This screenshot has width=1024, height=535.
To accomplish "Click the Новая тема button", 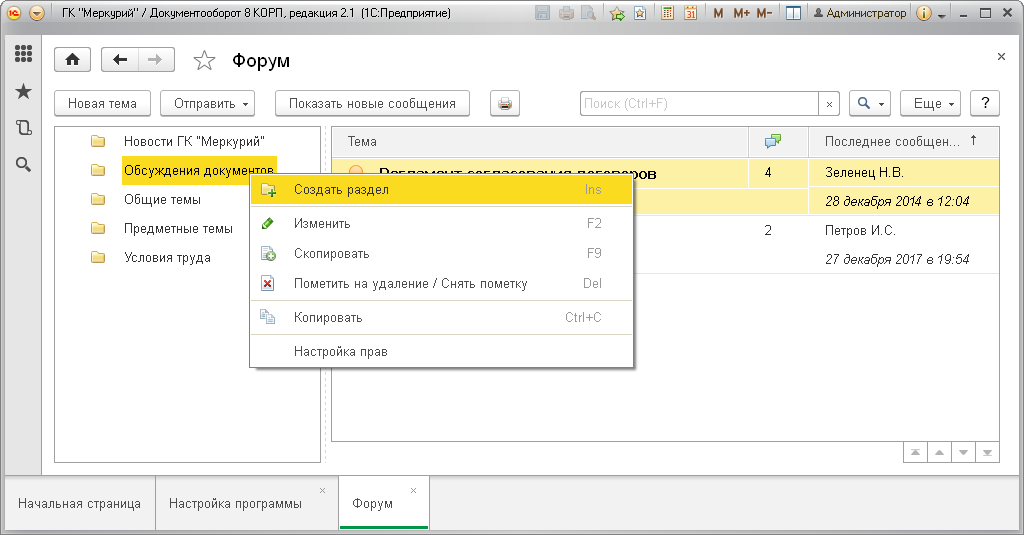I will coord(103,103).
